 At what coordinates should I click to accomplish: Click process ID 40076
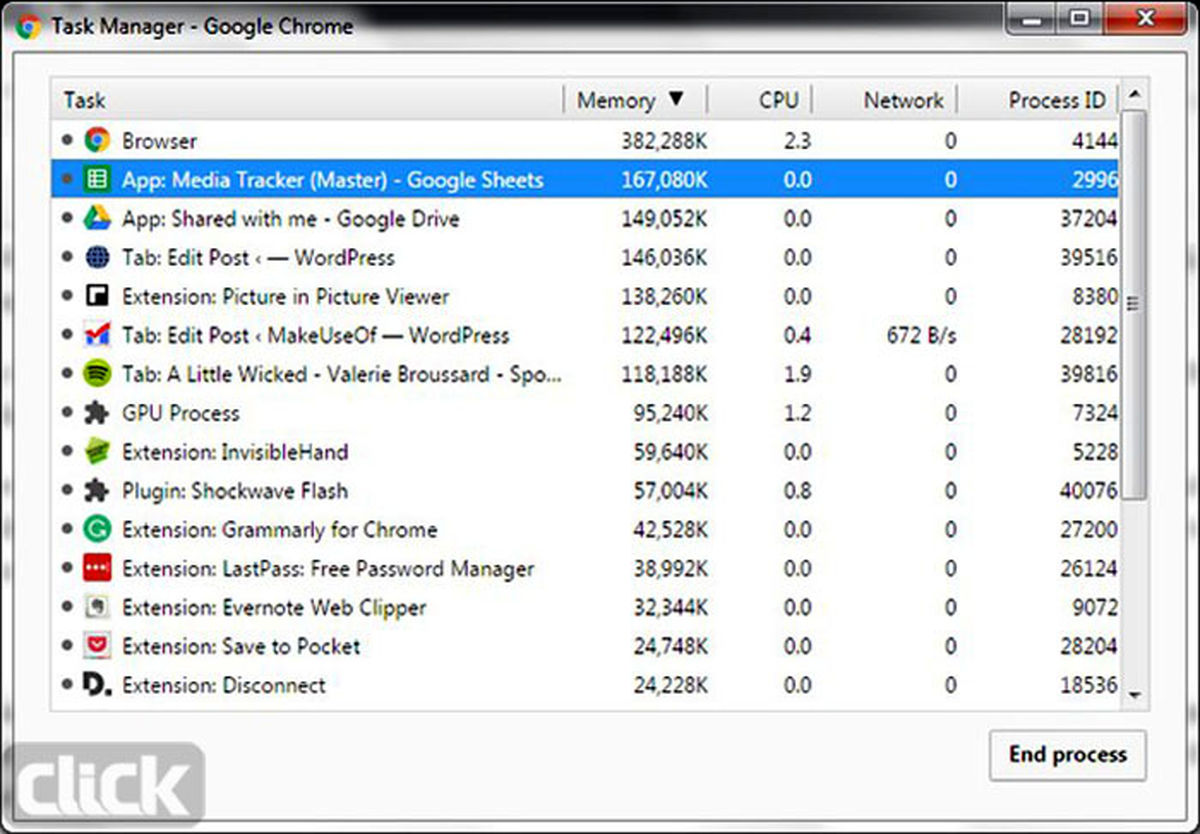click(x=1088, y=491)
